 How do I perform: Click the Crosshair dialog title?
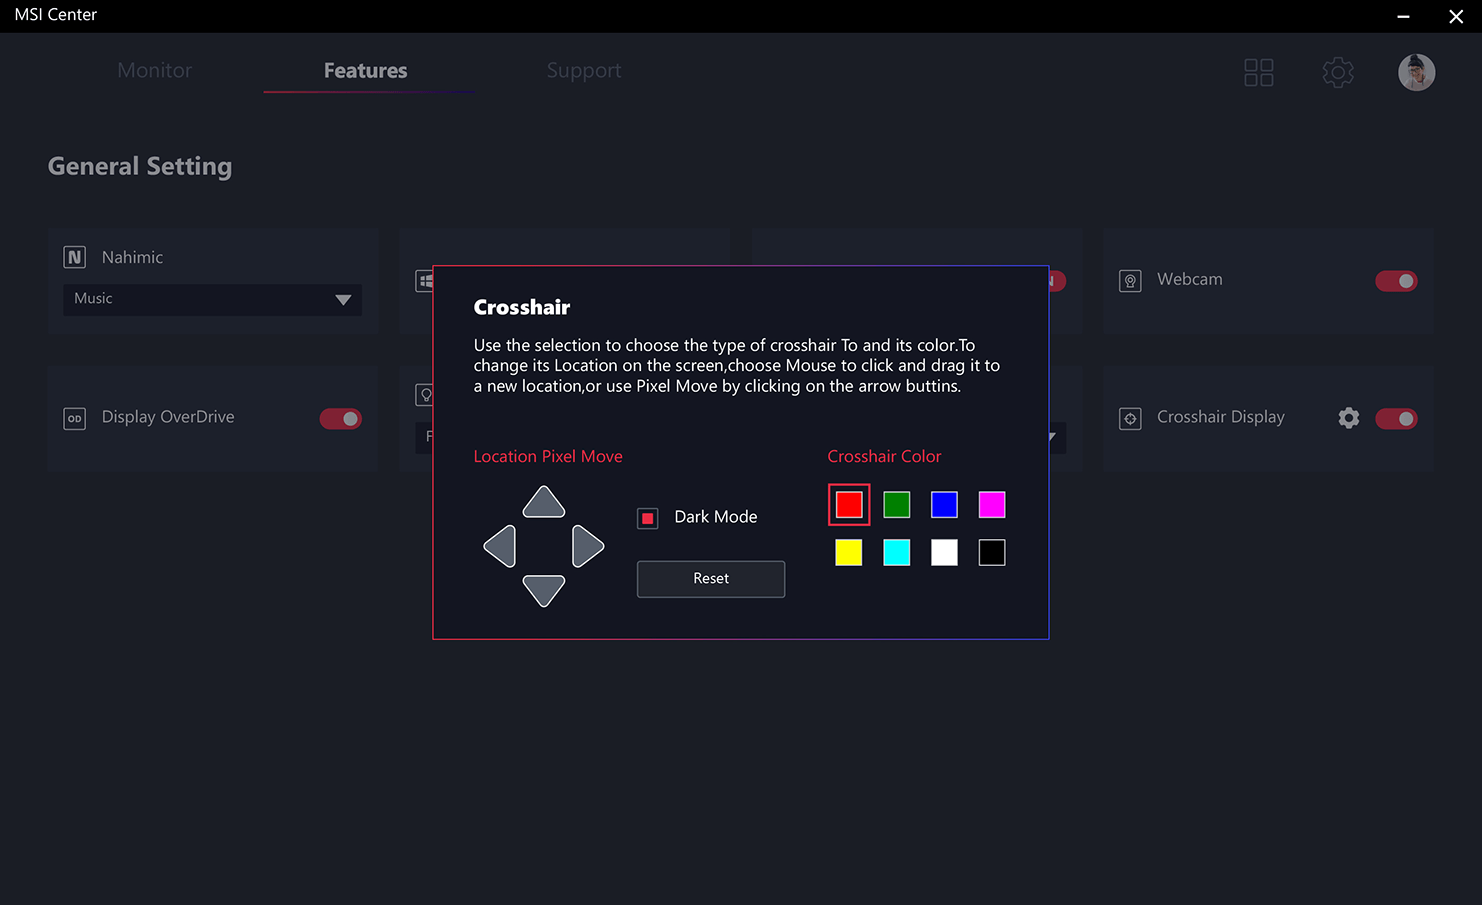(522, 307)
